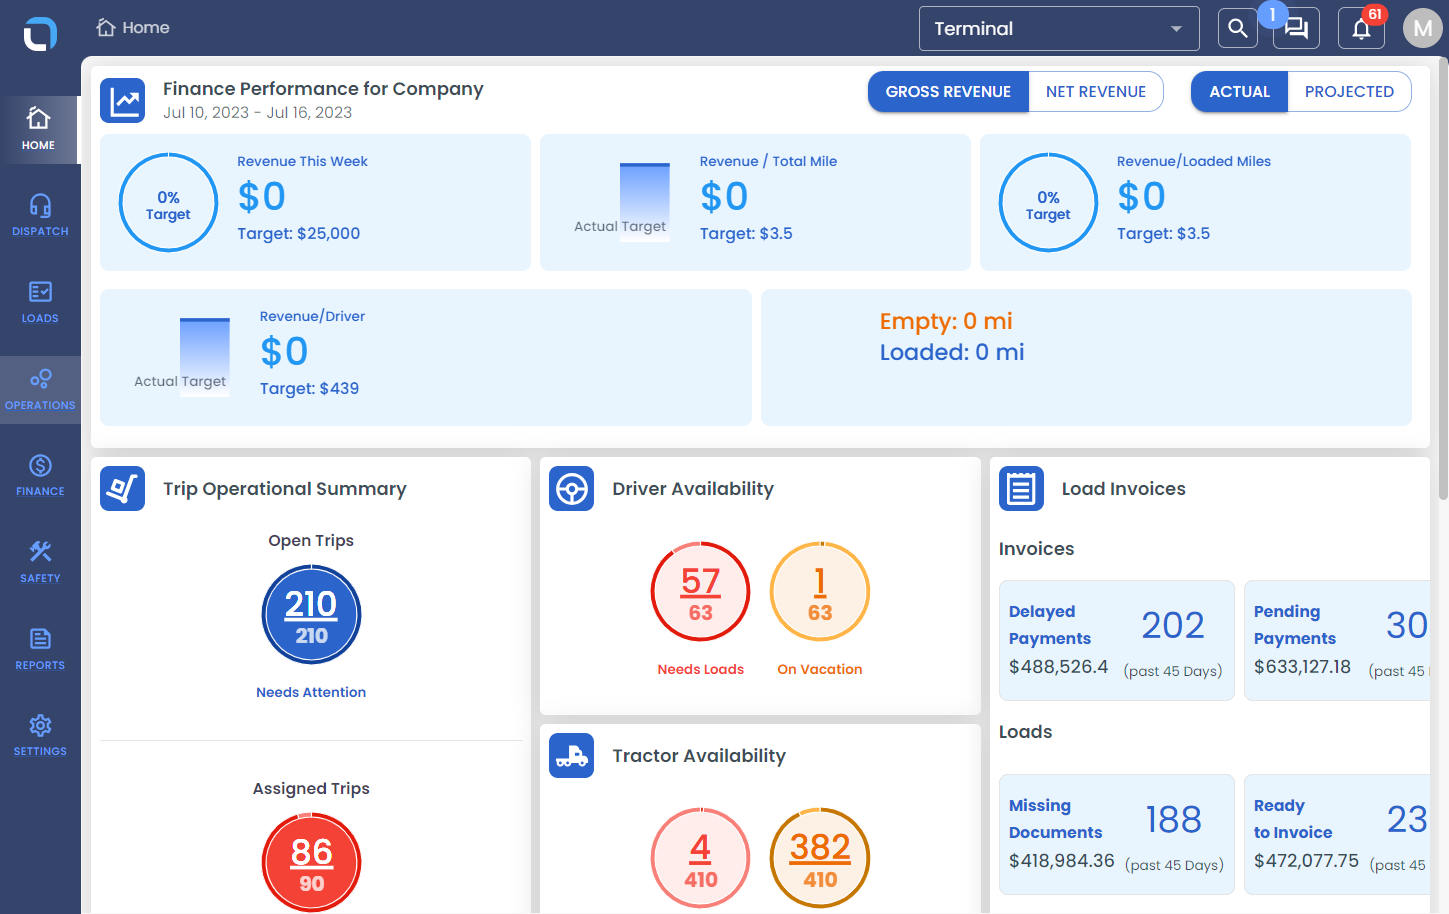Open Reports in the sidebar
Viewport: 1449px width, 914px height.
coord(40,650)
